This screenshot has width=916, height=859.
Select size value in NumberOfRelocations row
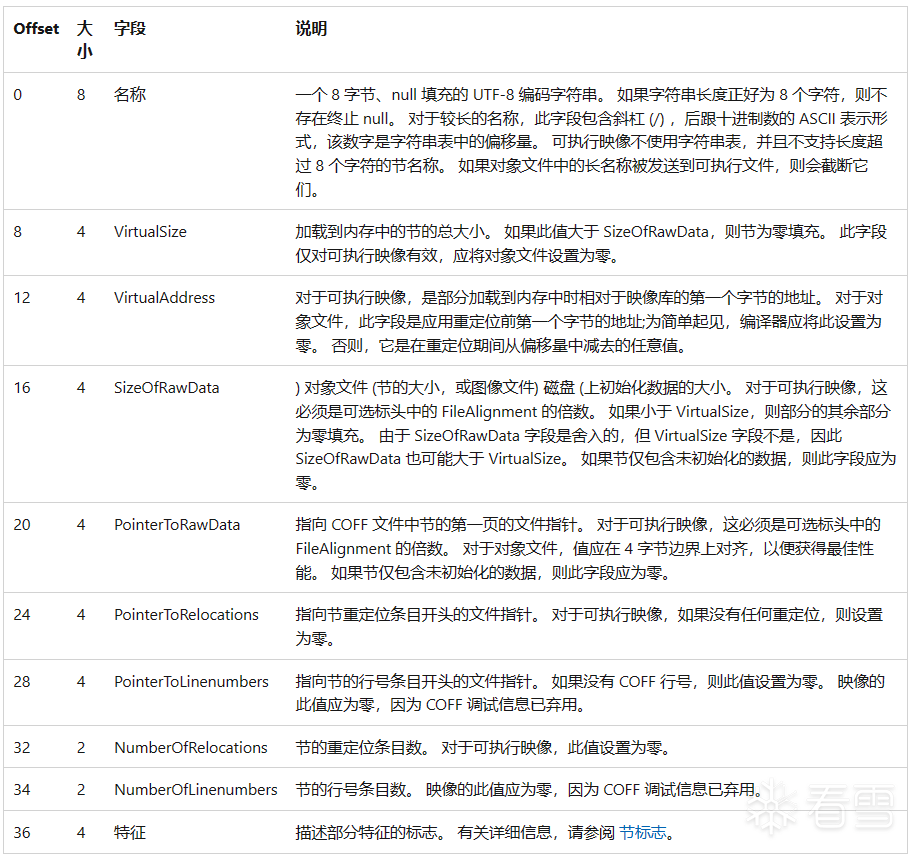(x=81, y=747)
